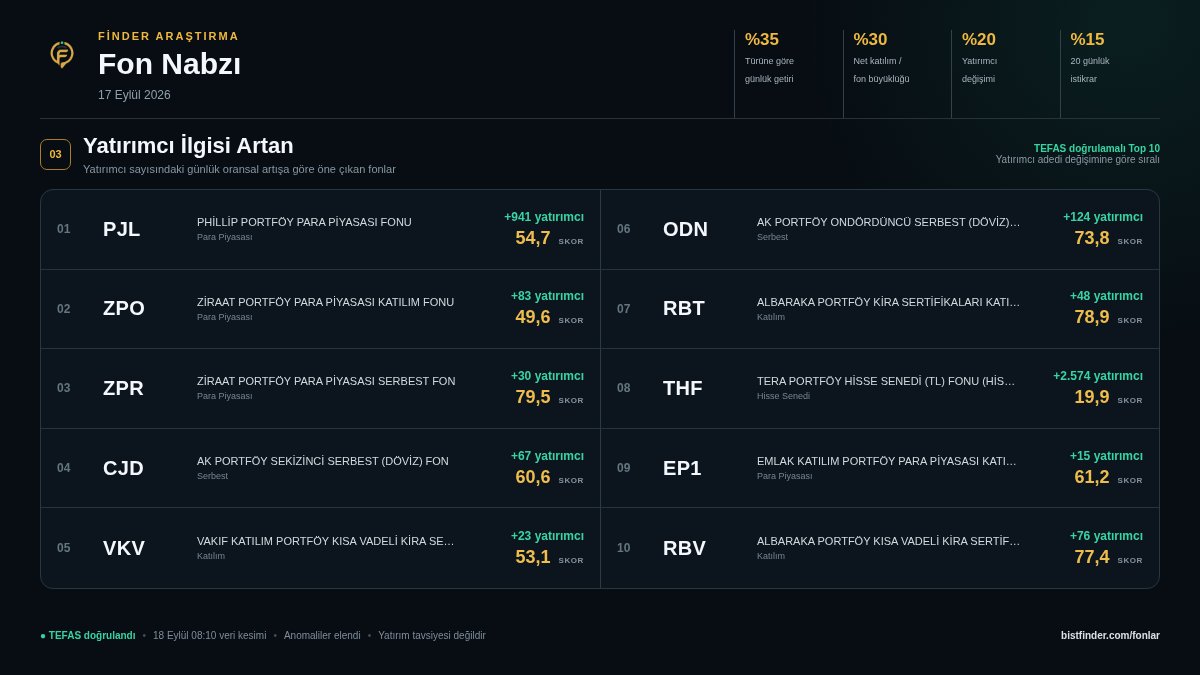Viewport: 1200px width, 675px height.
Task: Click the Fon Nabzı title
Action: point(169,64)
